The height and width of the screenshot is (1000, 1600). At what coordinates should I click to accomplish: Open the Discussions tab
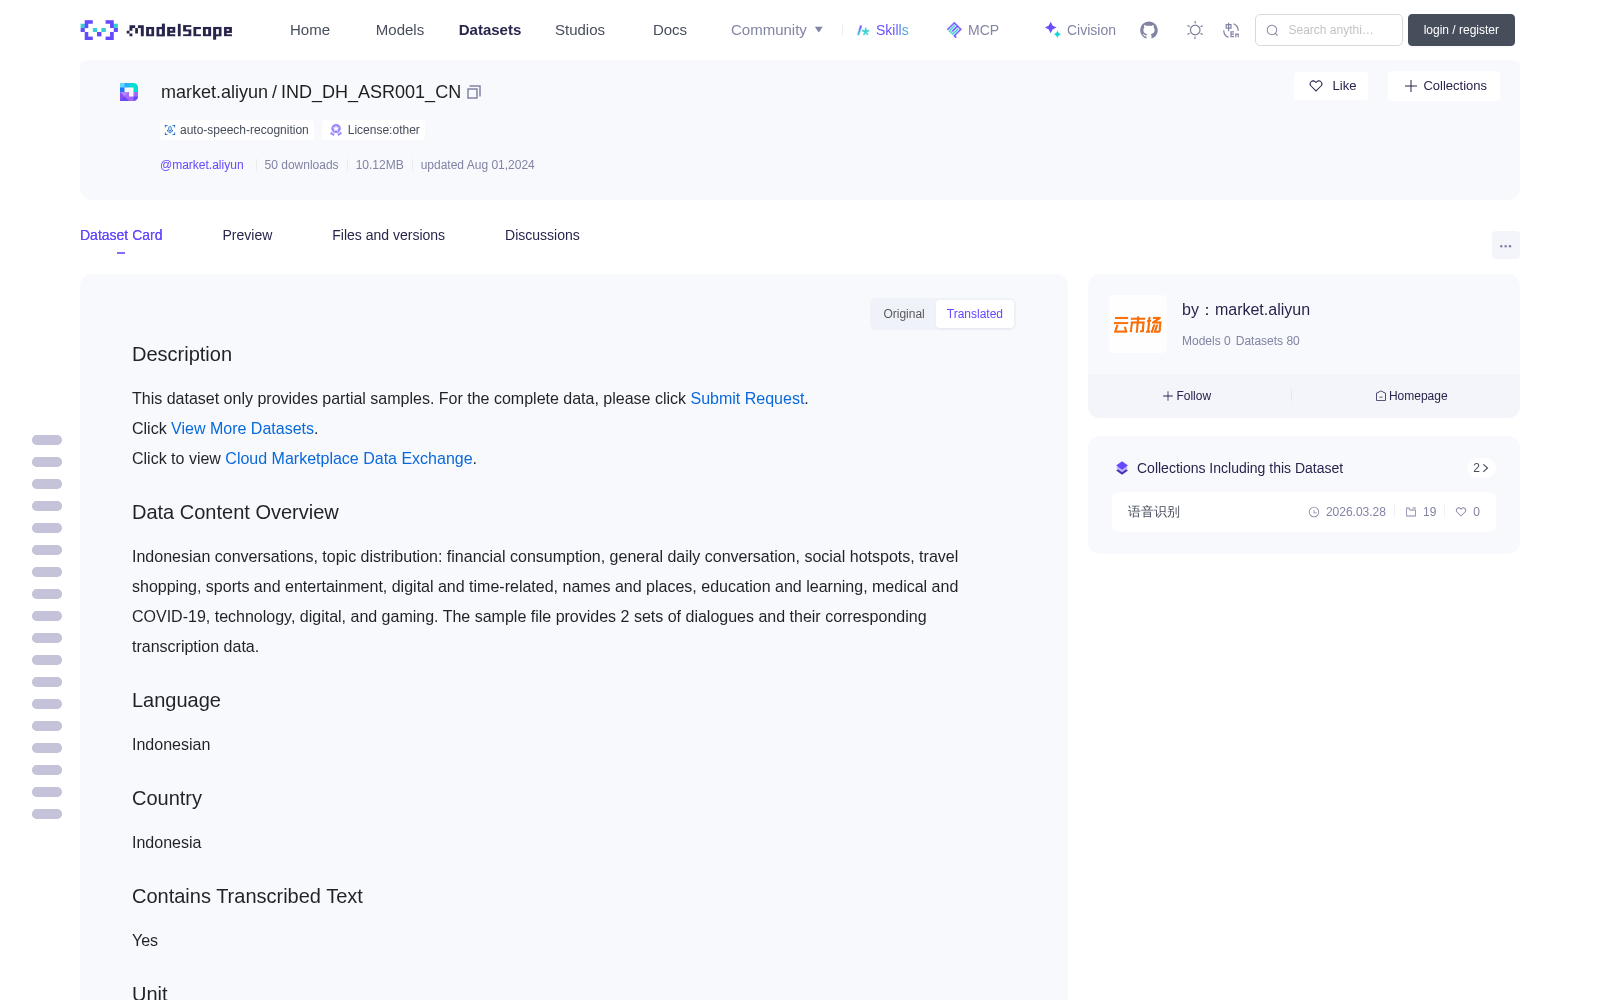point(542,235)
